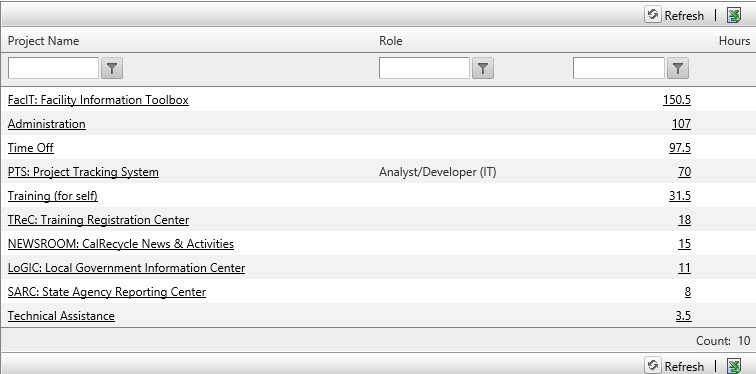Open NEWSROOM: CalRecycle News & Activities link
The height and width of the screenshot is (374, 756).
coord(121,244)
